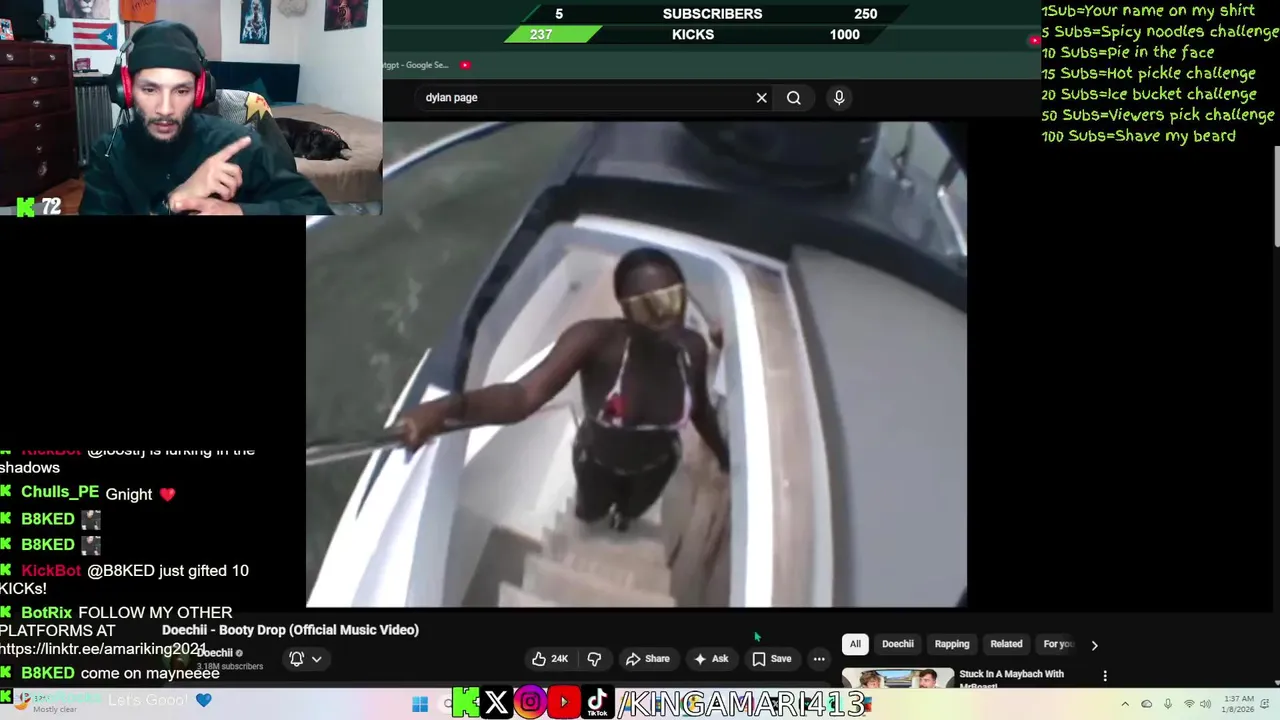
Task: Save the video to a playlist
Action: (772, 659)
